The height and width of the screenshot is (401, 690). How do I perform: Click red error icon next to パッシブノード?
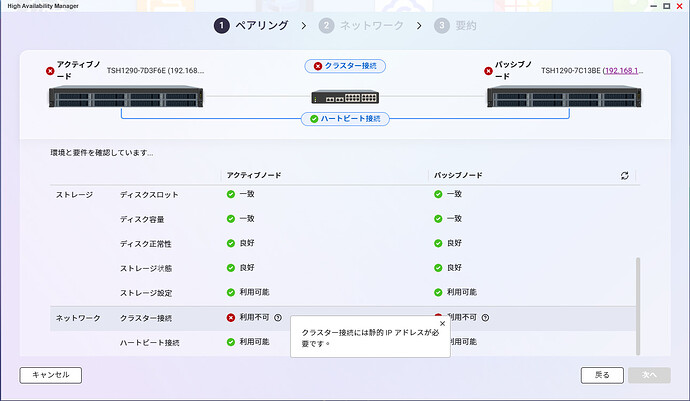pyautogui.click(x=490, y=71)
